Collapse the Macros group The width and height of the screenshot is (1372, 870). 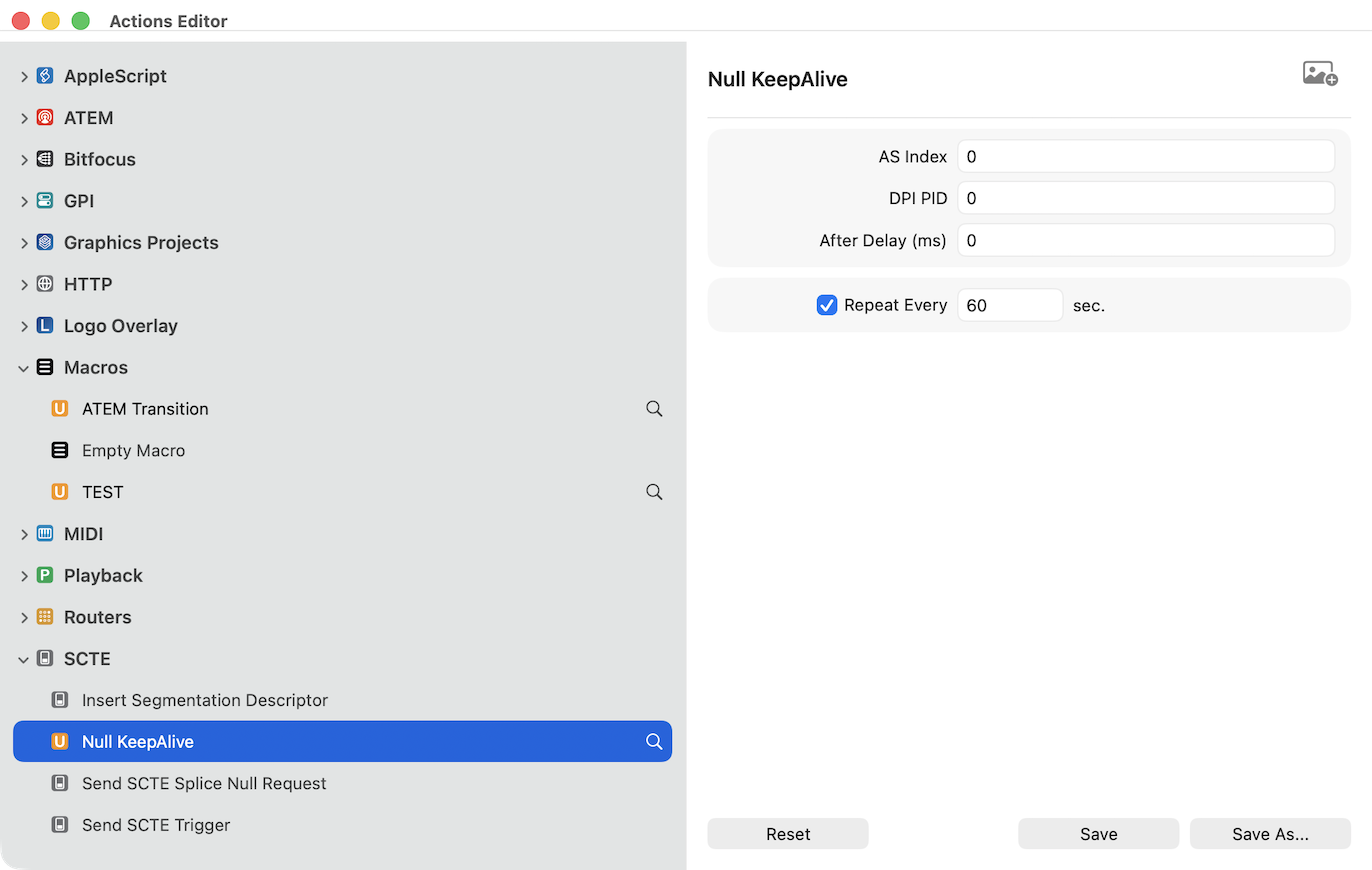coord(24,368)
